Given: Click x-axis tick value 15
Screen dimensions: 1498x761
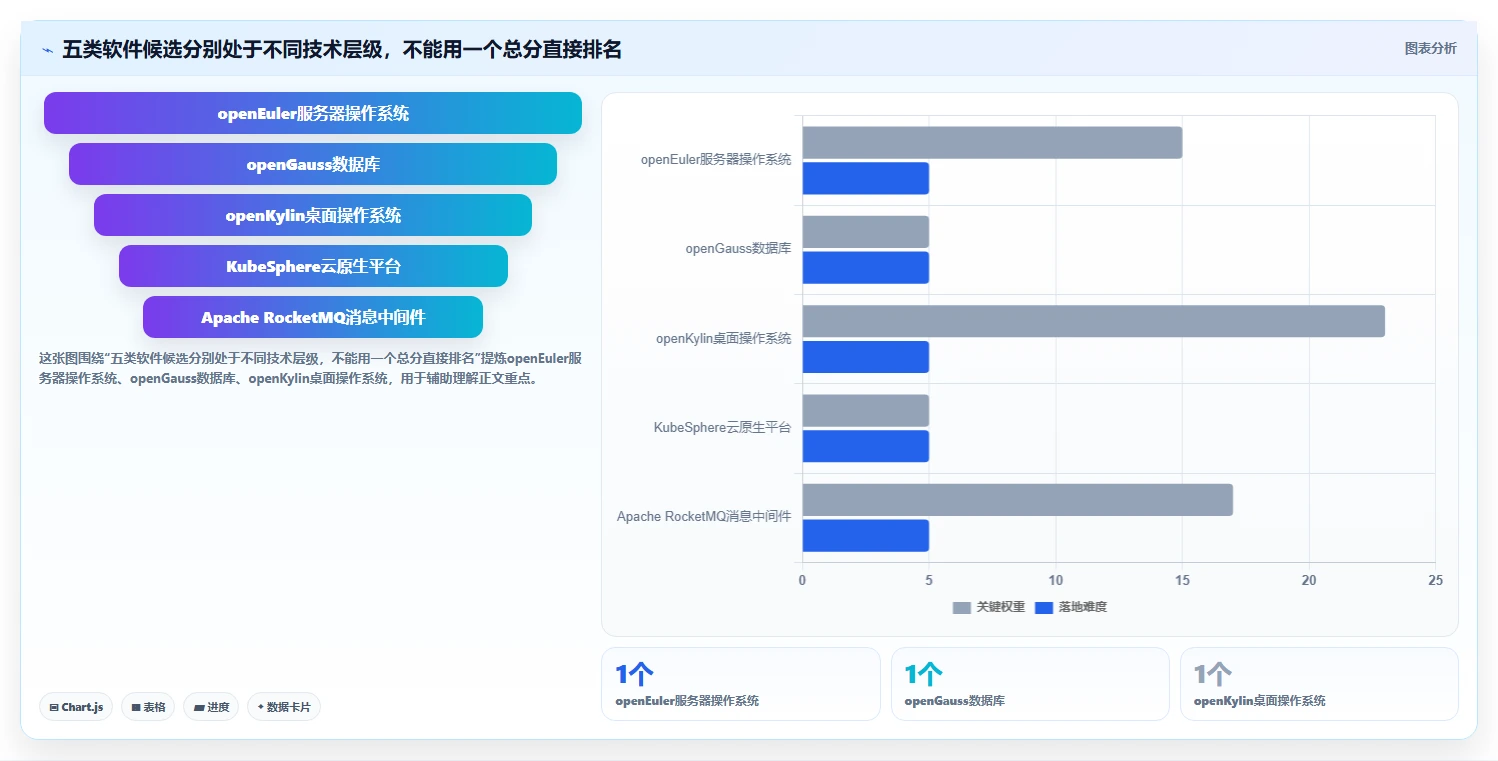Looking at the screenshot, I should point(1182,580).
